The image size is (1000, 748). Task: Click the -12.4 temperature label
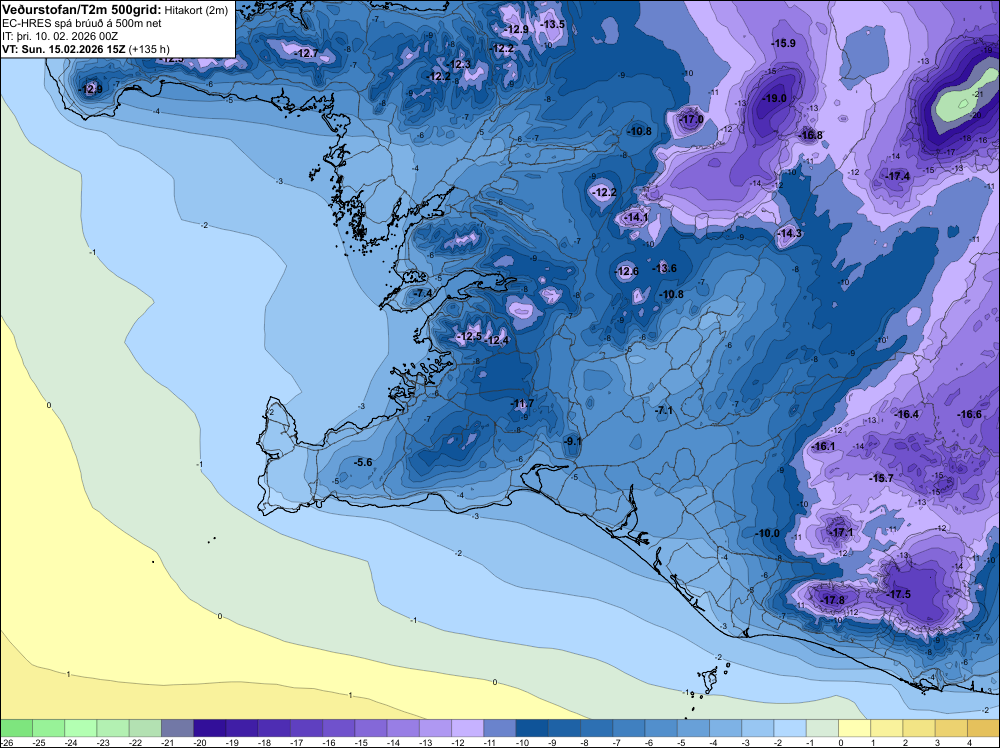coord(497,341)
